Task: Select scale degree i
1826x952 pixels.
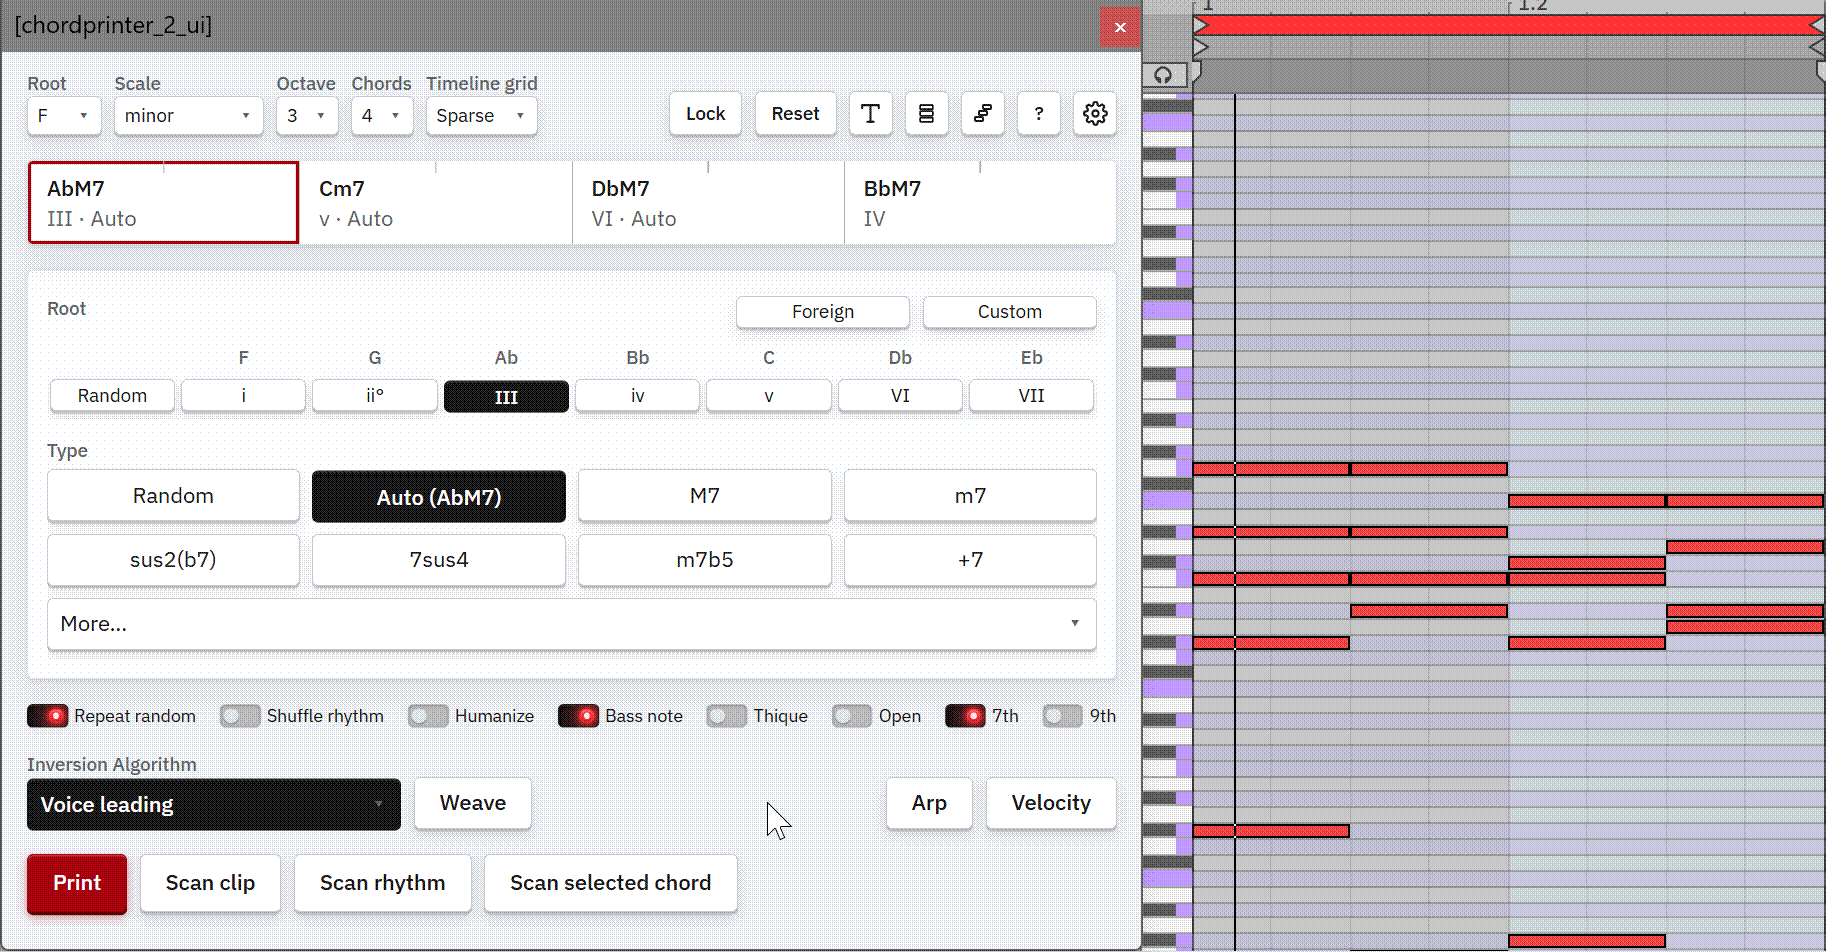Action: [243, 396]
